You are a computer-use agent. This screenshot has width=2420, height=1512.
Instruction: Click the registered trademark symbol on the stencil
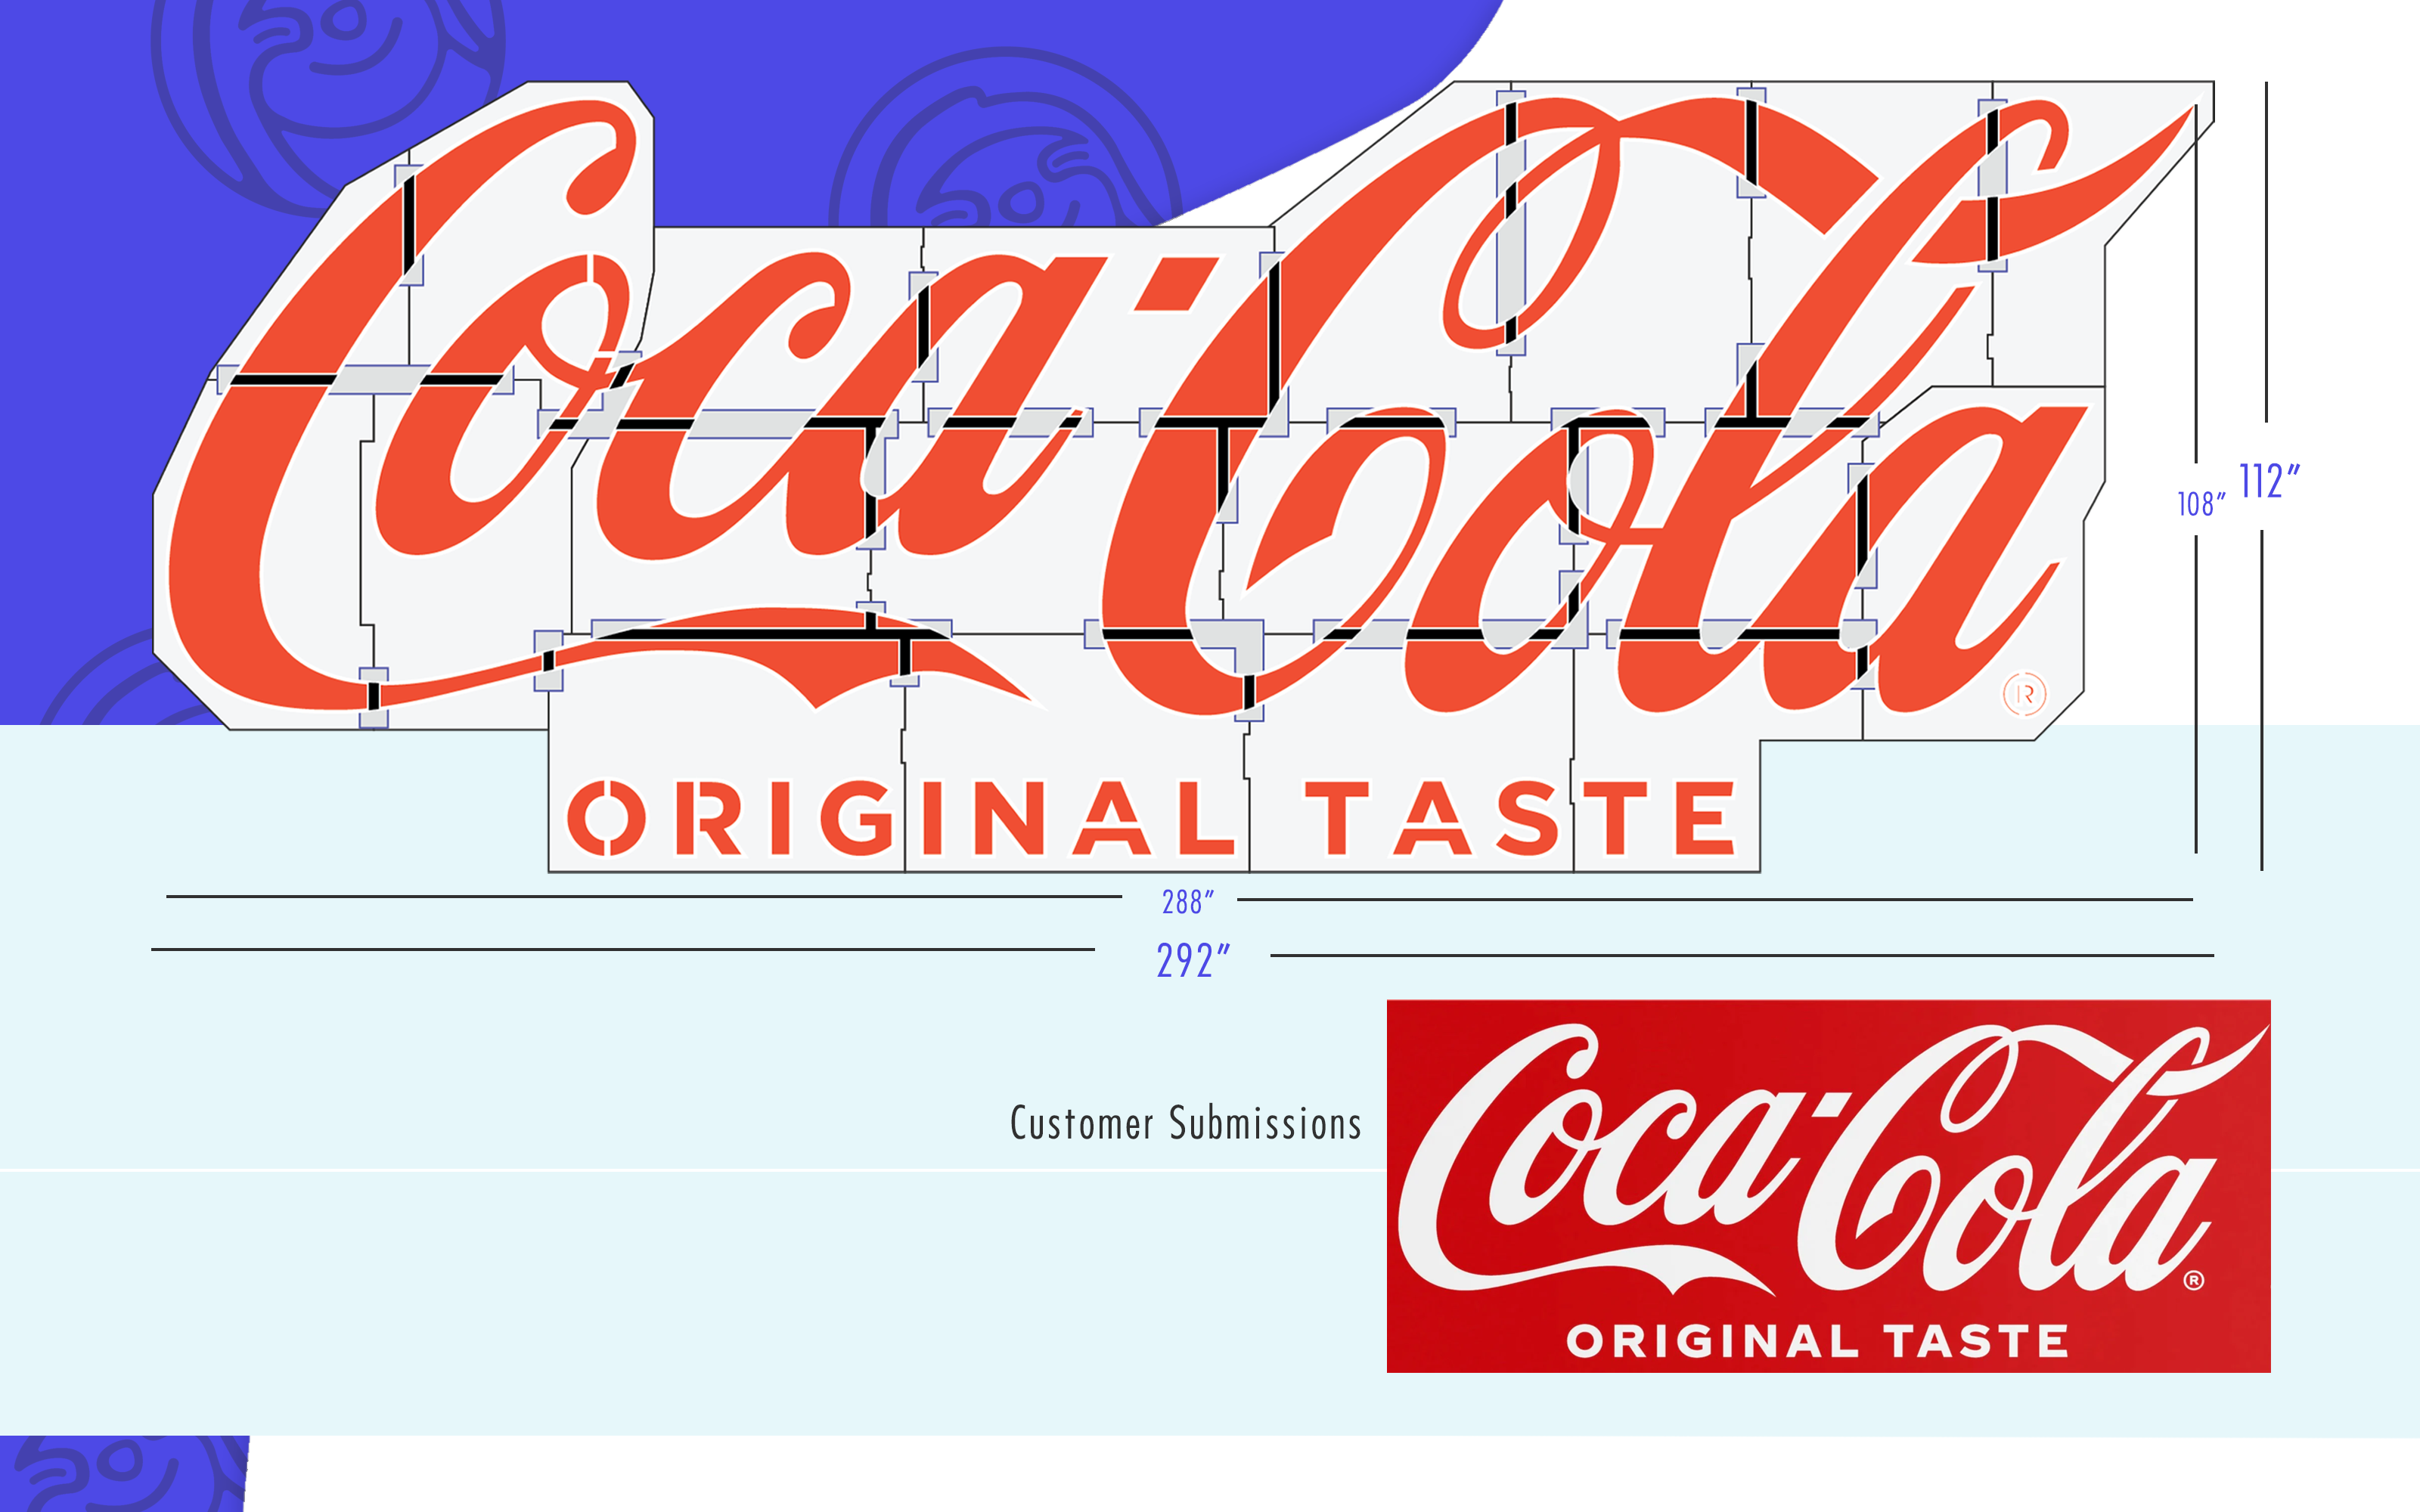pyautogui.click(x=2025, y=693)
